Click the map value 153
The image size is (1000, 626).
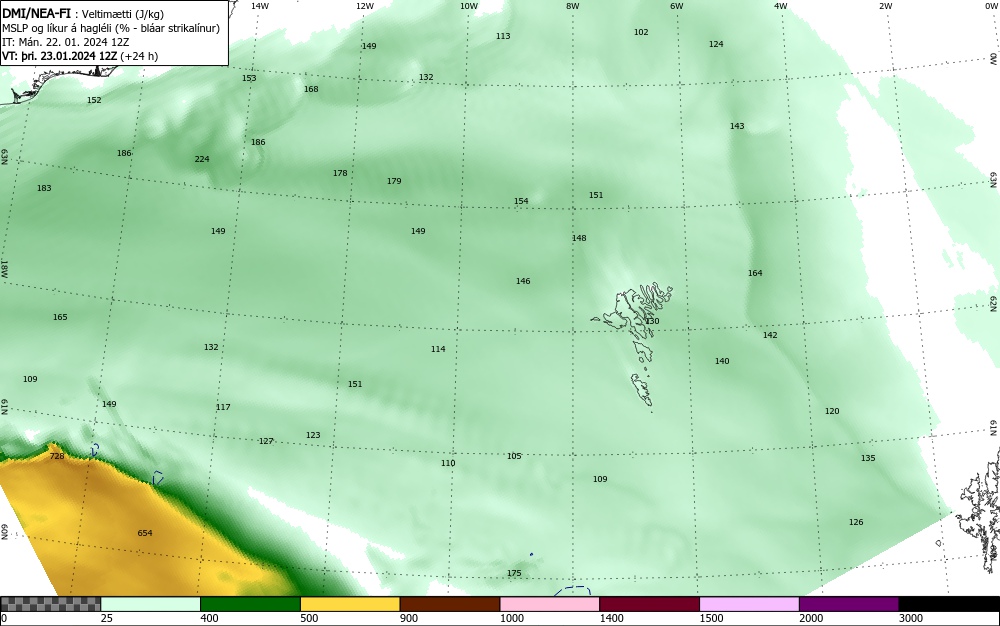pyautogui.click(x=249, y=78)
